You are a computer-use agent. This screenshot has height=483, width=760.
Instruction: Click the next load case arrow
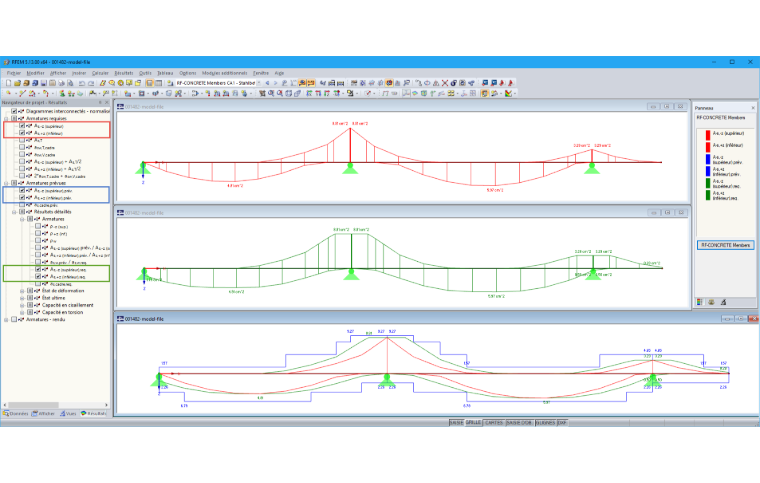275,83
